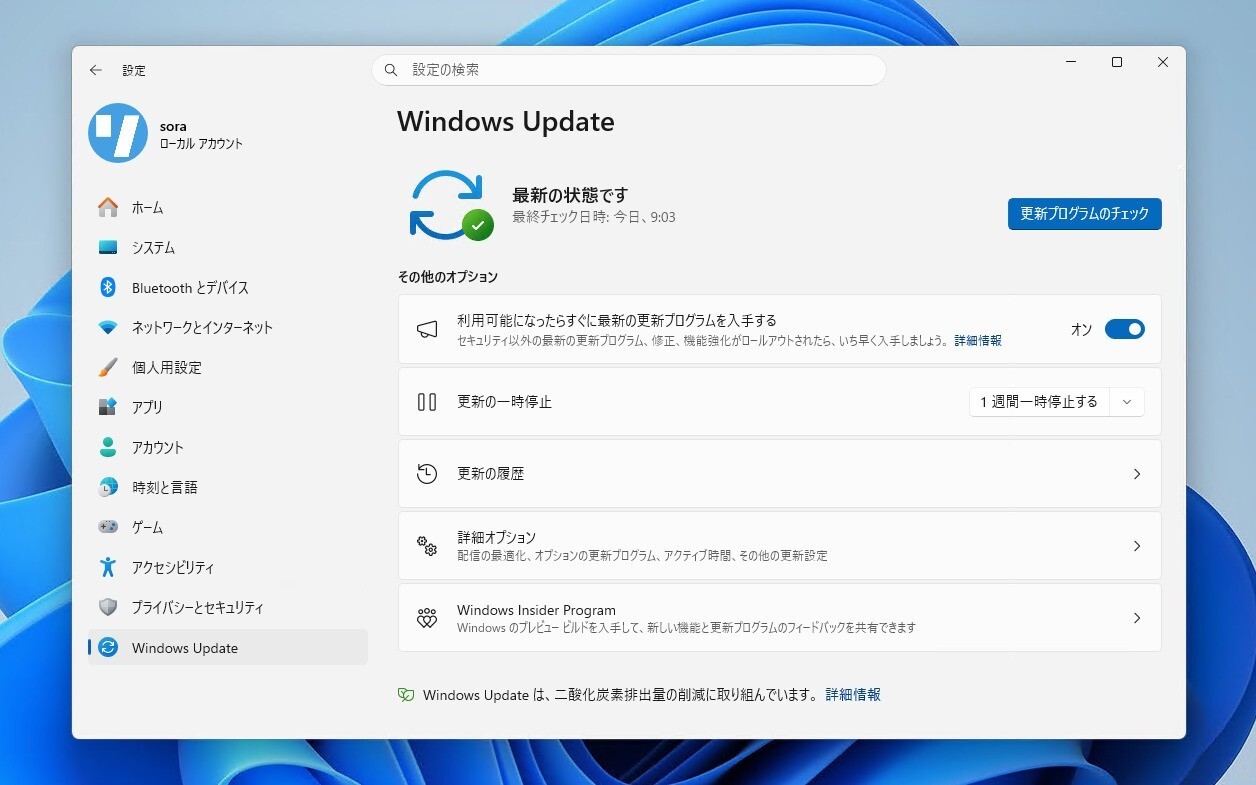This screenshot has height=785, width=1256.
Task: Click the pause icon beside 更新の一時停止
Action: 427,402
